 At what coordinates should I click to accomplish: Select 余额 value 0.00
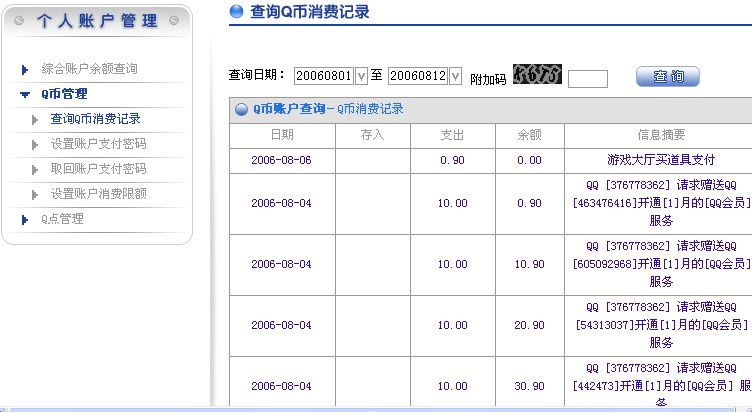529,160
